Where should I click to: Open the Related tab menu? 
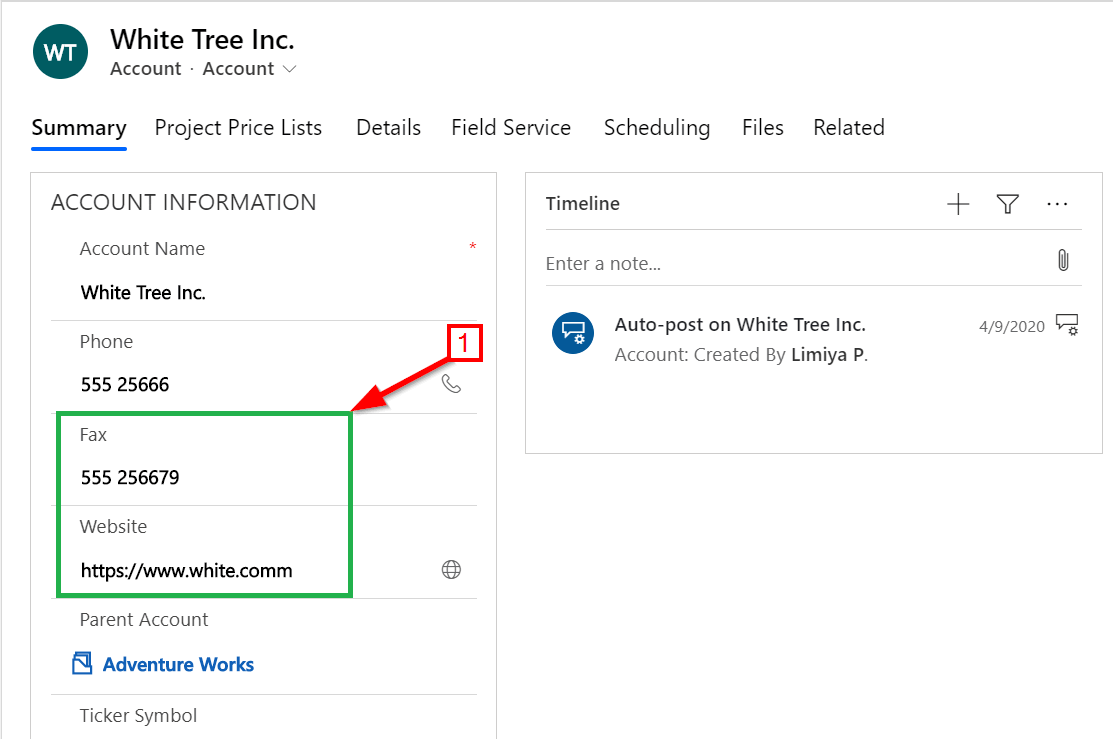point(849,128)
